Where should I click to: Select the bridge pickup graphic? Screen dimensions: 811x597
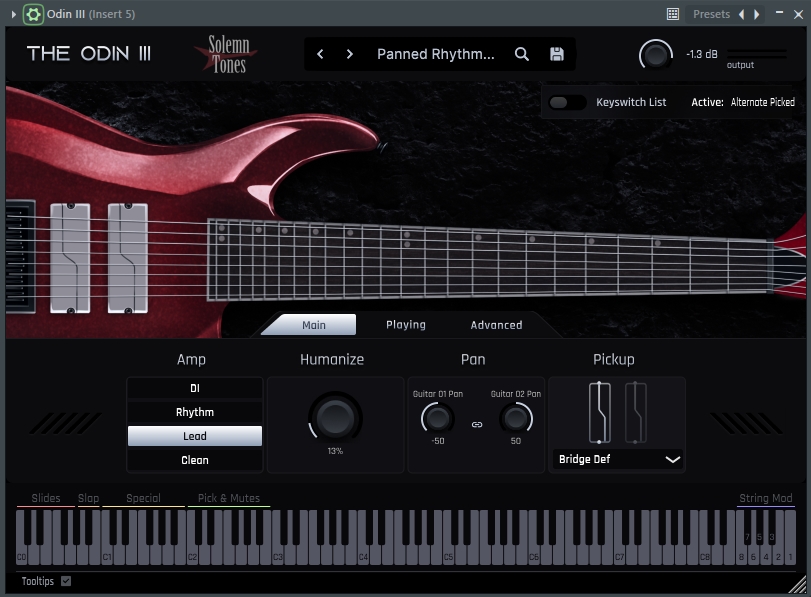pyautogui.click(x=599, y=411)
